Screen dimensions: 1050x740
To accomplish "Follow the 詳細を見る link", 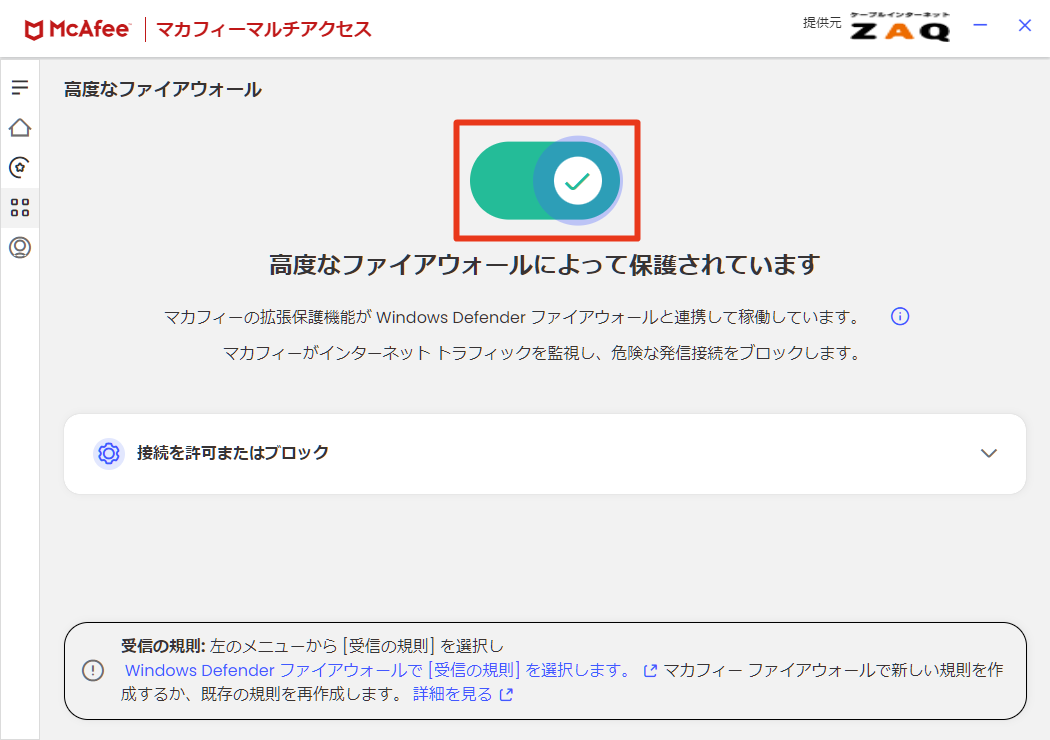I will (x=453, y=694).
